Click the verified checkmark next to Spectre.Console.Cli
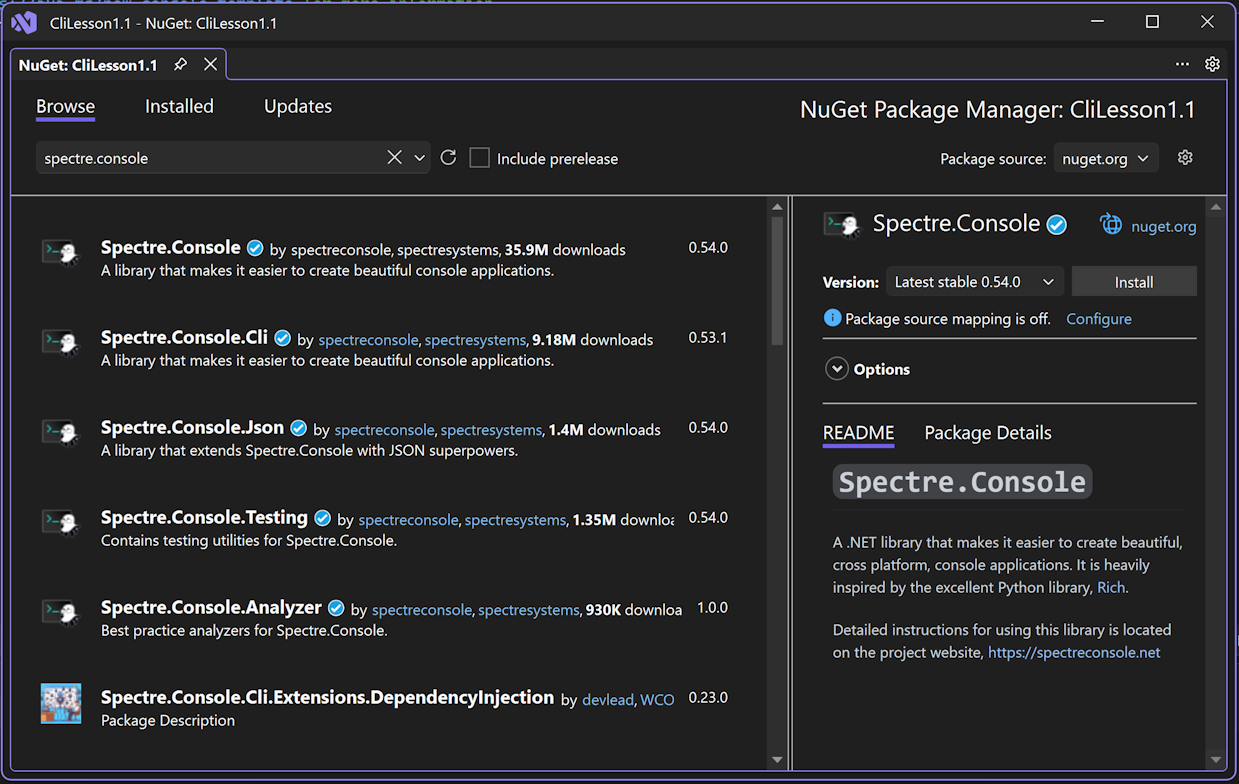Screen dimensions: 1239x784 pyautogui.click(x=282, y=337)
